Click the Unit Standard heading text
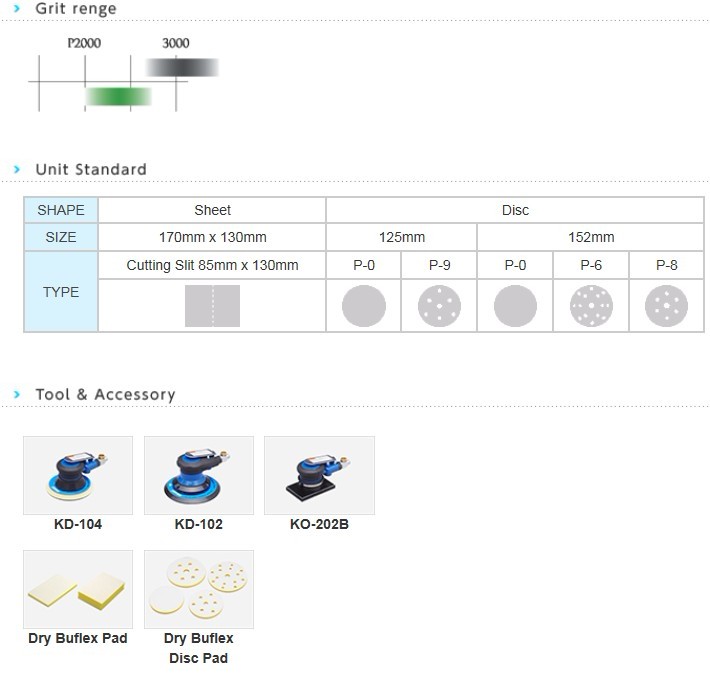Image resolution: width=710 pixels, height=674 pixels. [91, 169]
